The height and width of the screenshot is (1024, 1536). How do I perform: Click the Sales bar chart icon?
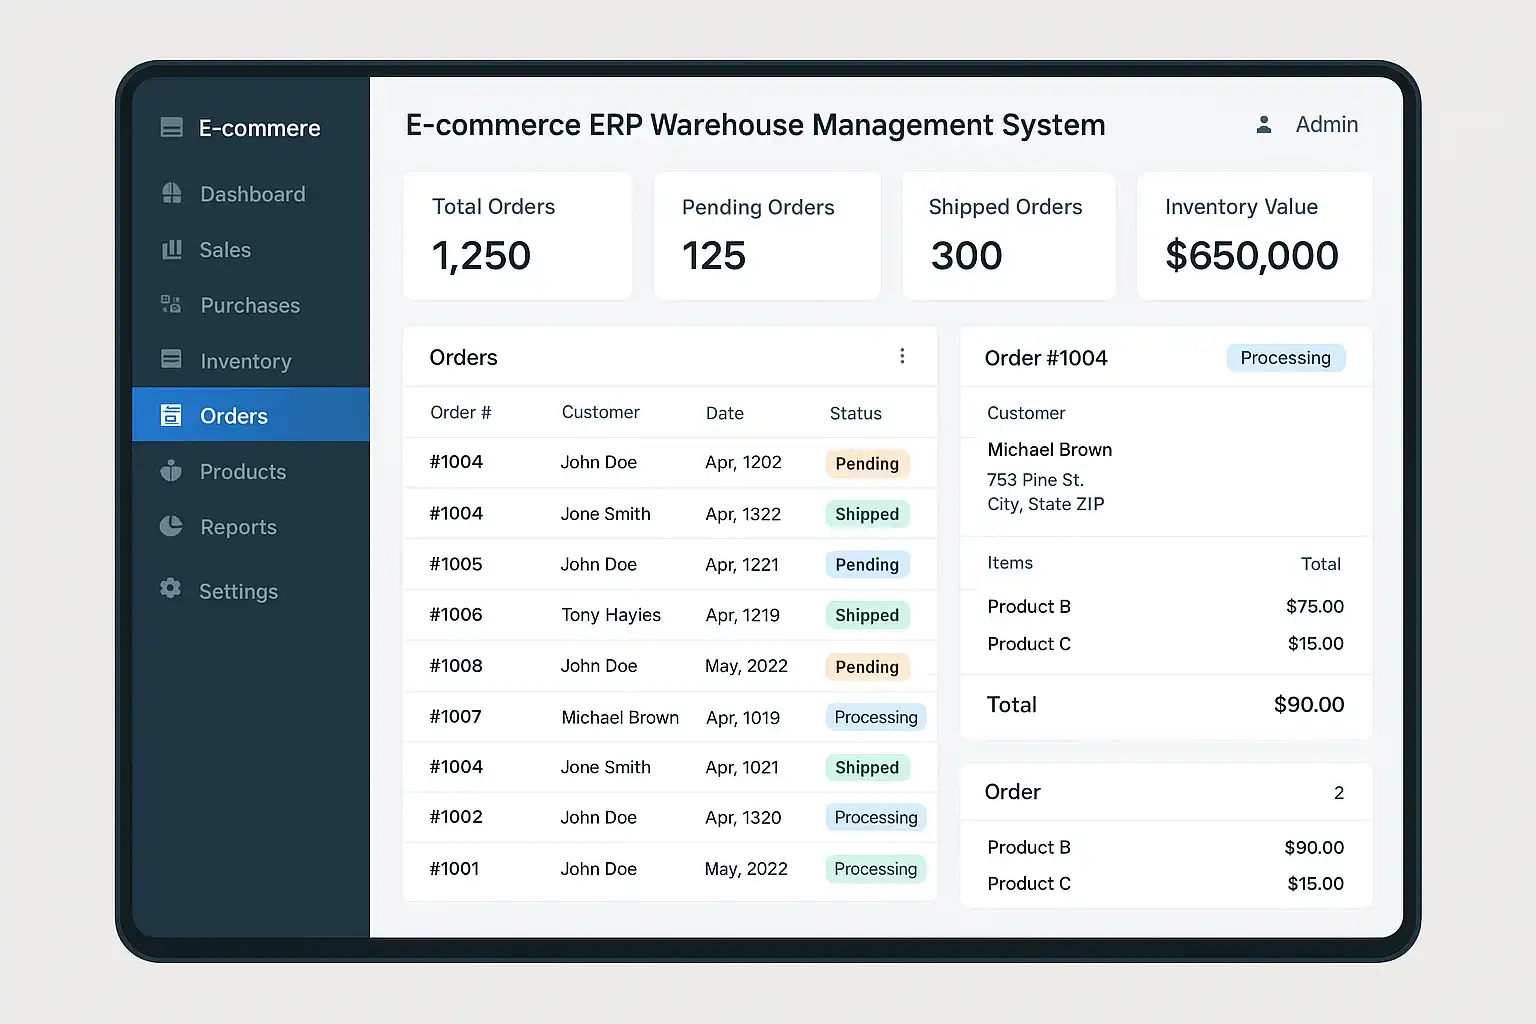click(x=172, y=249)
